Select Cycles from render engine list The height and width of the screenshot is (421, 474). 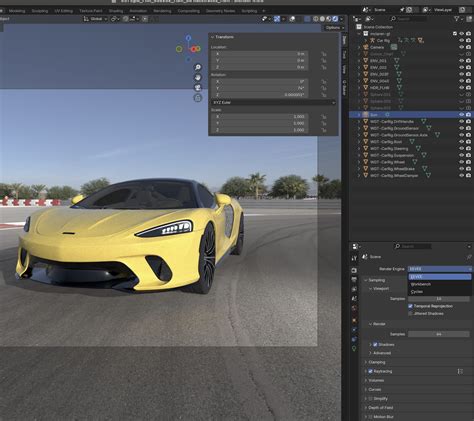pyautogui.click(x=440, y=292)
